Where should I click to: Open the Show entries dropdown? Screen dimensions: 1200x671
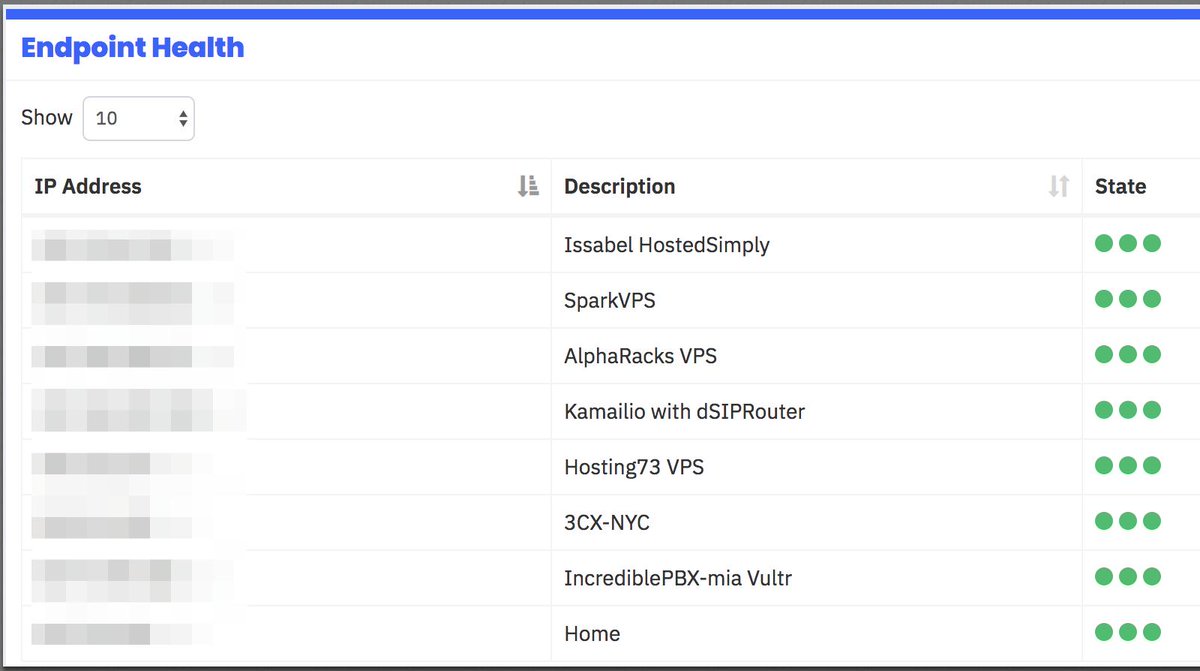139,118
